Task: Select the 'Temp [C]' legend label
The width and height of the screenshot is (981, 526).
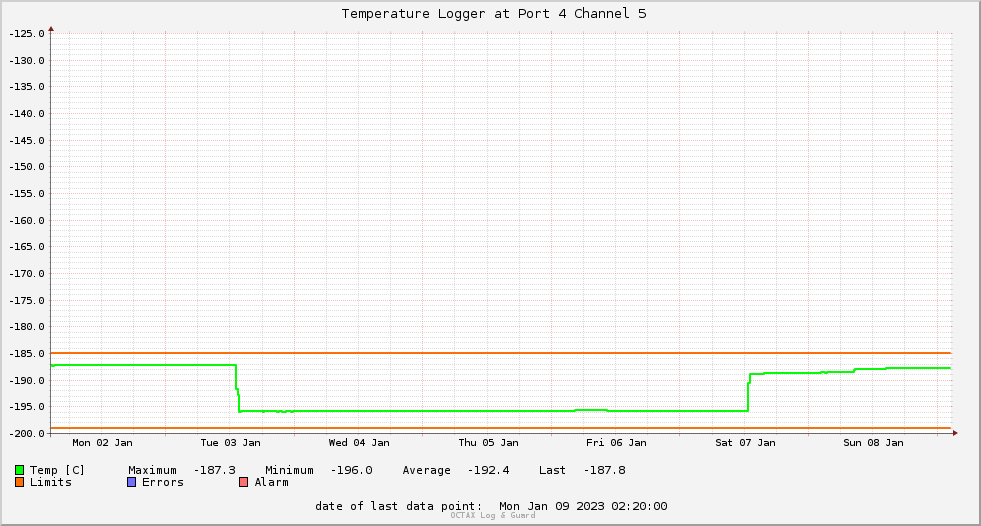Action: [57, 470]
